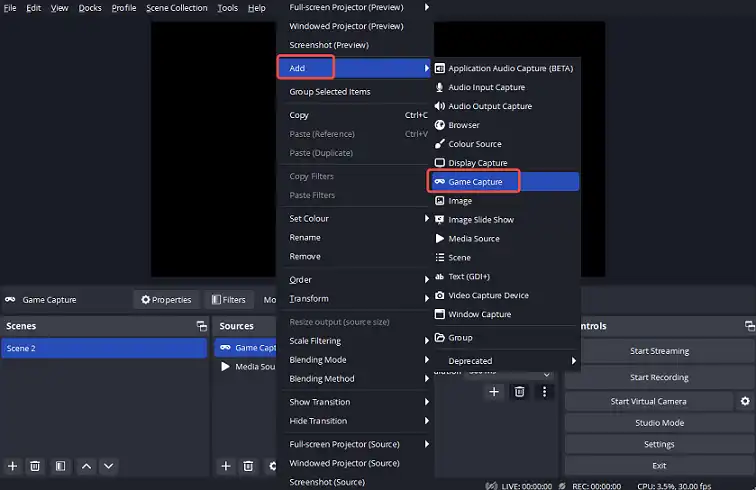Click the Media Source play icon in submenu
This screenshot has height=490, width=756.
[439, 238]
